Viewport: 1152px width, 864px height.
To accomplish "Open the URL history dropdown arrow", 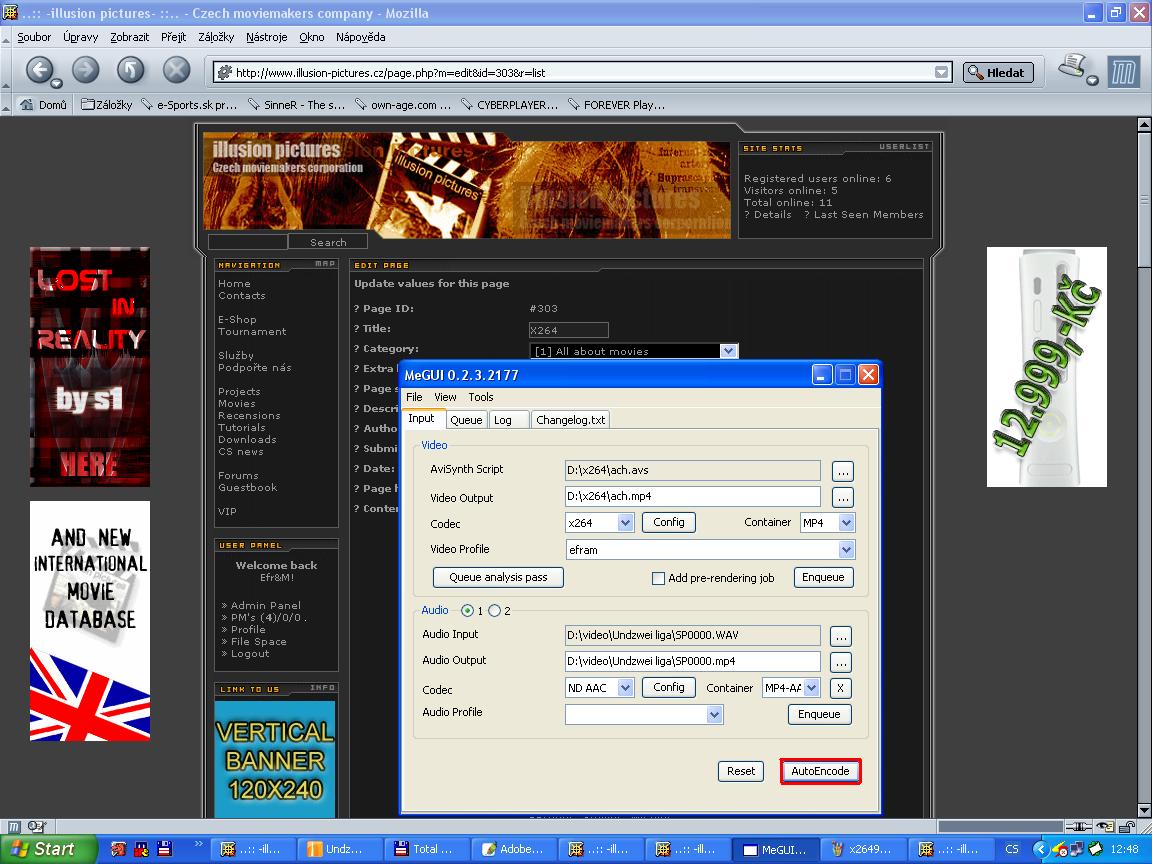I will tap(941, 72).
